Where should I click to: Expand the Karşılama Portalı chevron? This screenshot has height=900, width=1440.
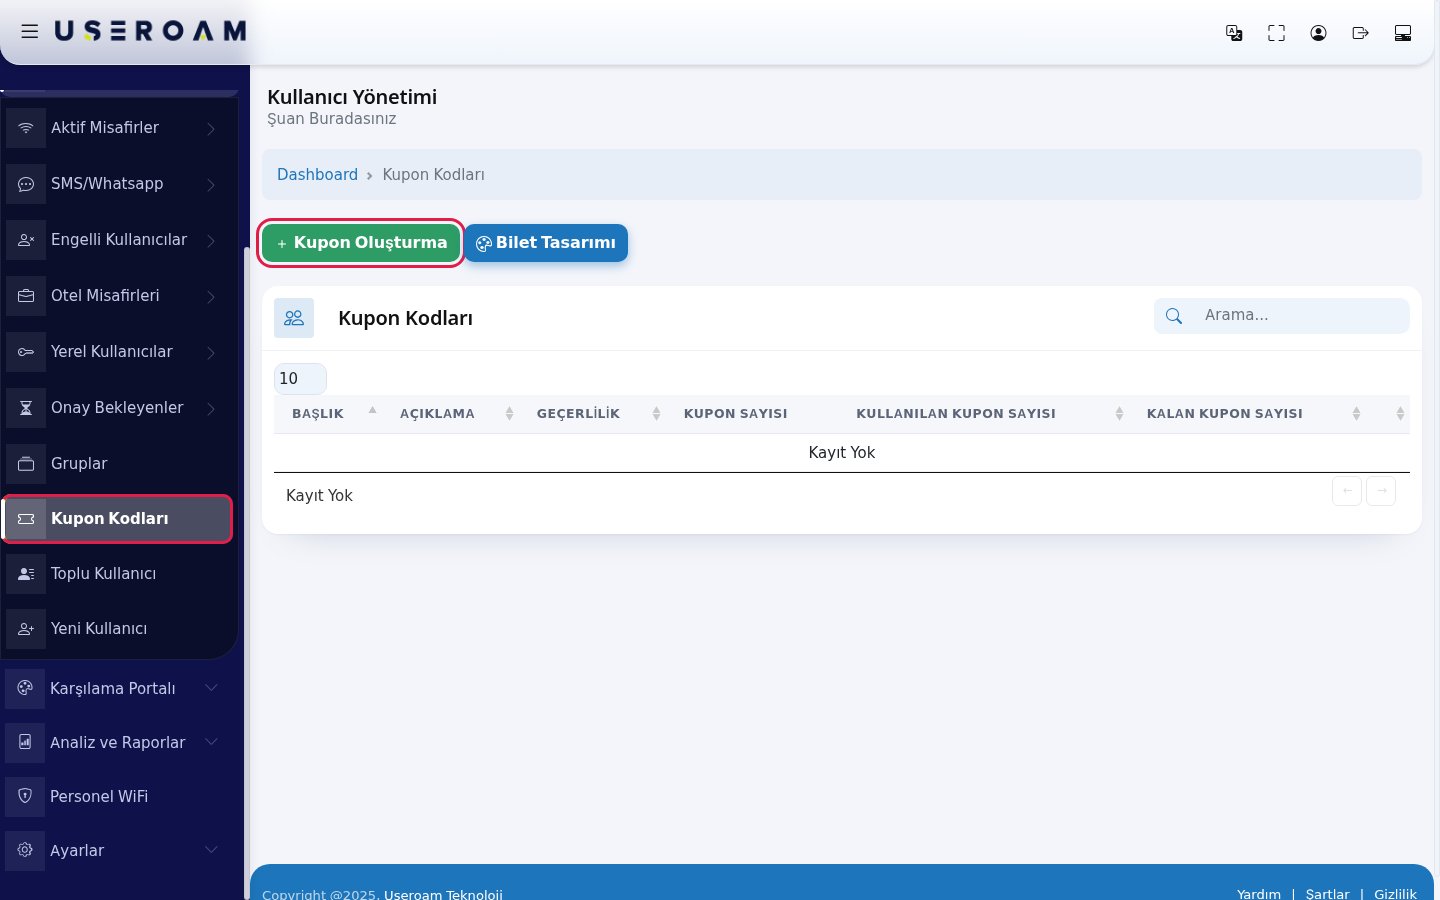click(211, 688)
